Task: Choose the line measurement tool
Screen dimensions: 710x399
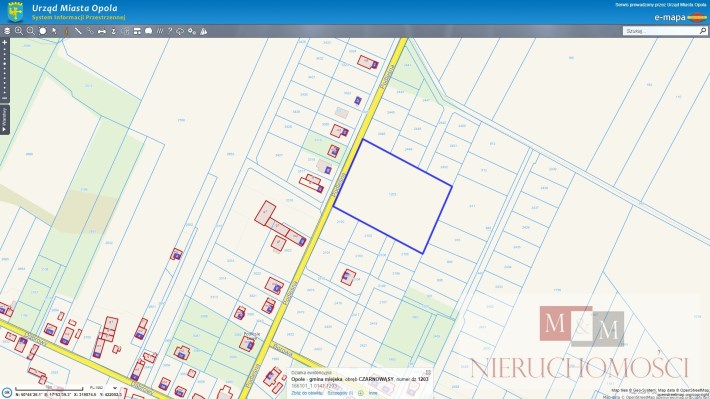Action: click(78, 31)
